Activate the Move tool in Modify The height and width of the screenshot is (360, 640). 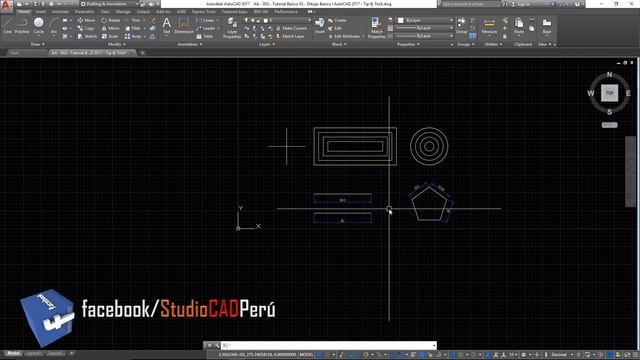(86, 20)
